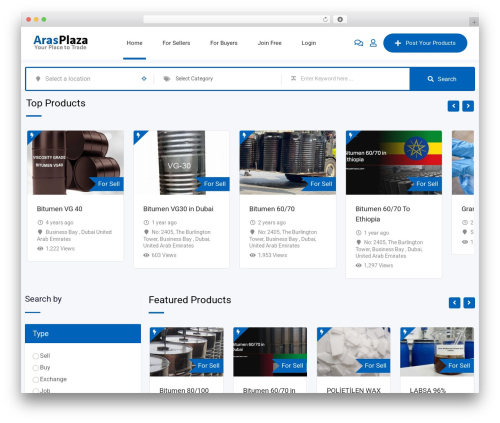Click the For Sell ribbon on POLİETİLEN WAX
The image size is (500, 423).
tap(373, 366)
